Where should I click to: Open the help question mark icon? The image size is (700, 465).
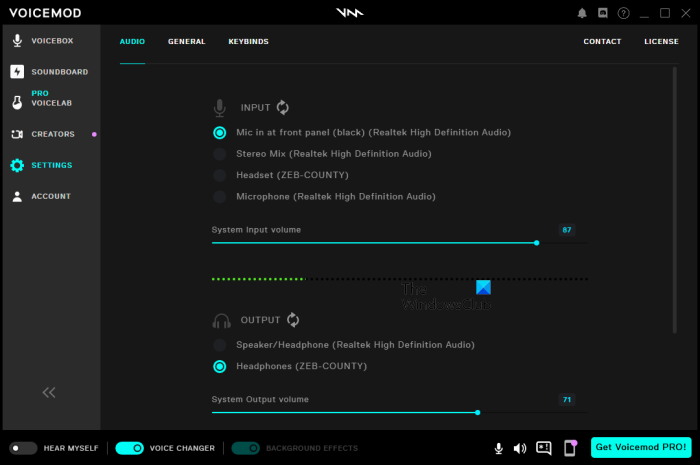click(623, 13)
